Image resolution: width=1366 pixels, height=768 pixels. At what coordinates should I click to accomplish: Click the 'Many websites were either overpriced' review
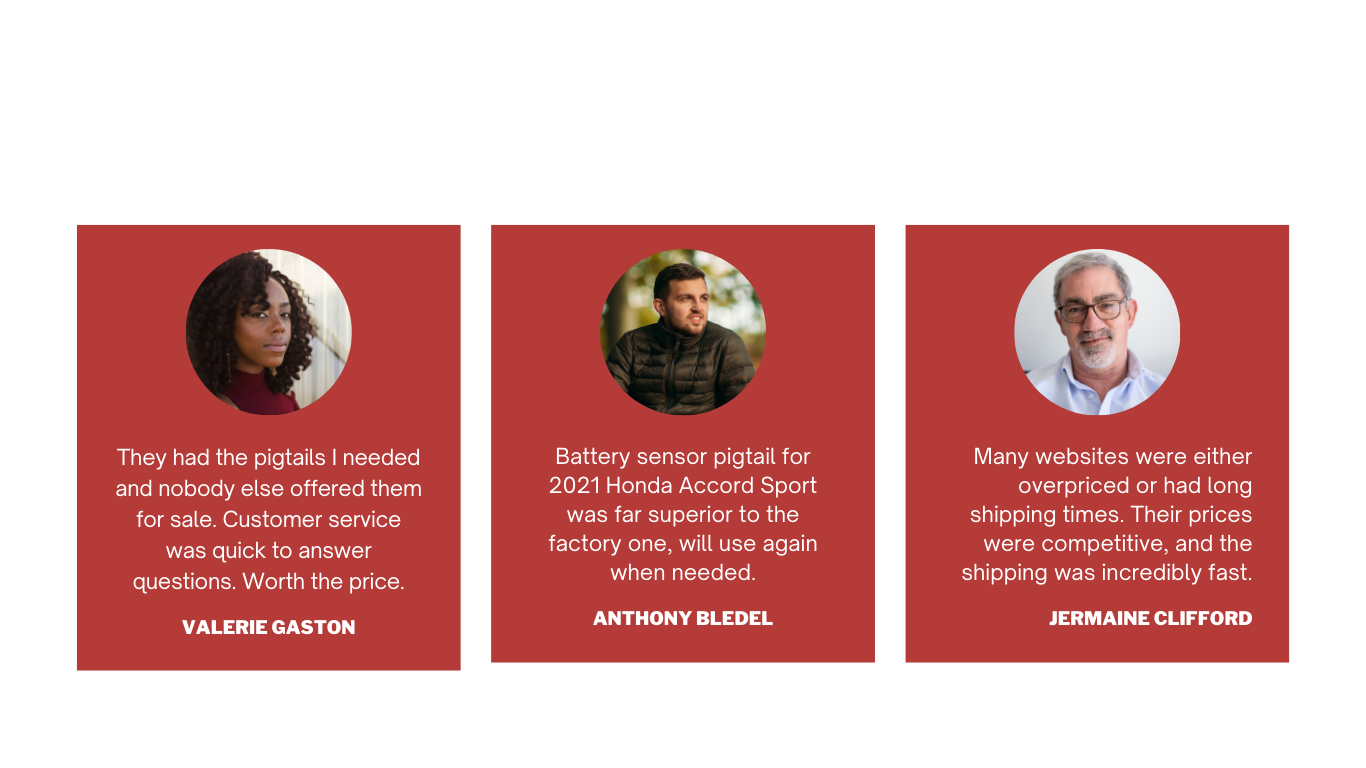[1107, 514]
